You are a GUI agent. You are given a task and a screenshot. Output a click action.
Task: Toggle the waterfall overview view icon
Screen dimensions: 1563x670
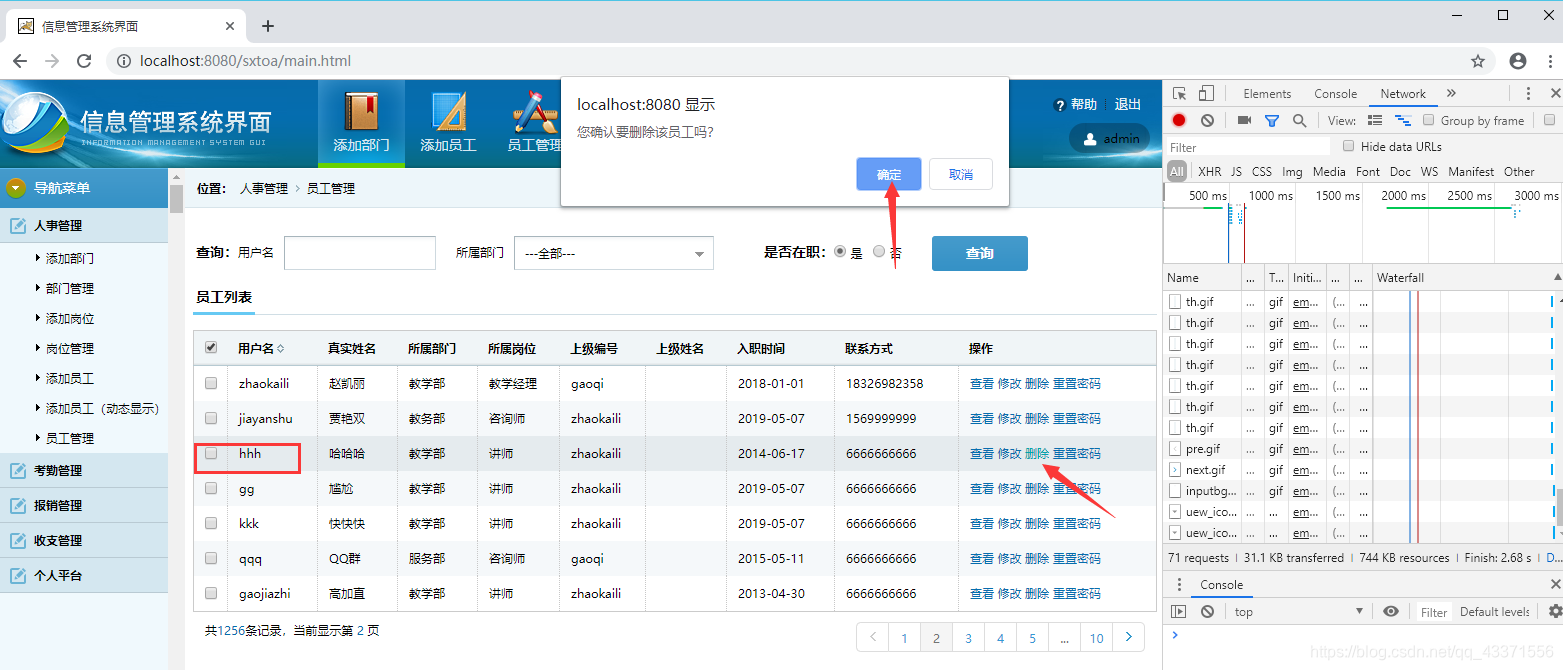pyautogui.click(x=1403, y=120)
